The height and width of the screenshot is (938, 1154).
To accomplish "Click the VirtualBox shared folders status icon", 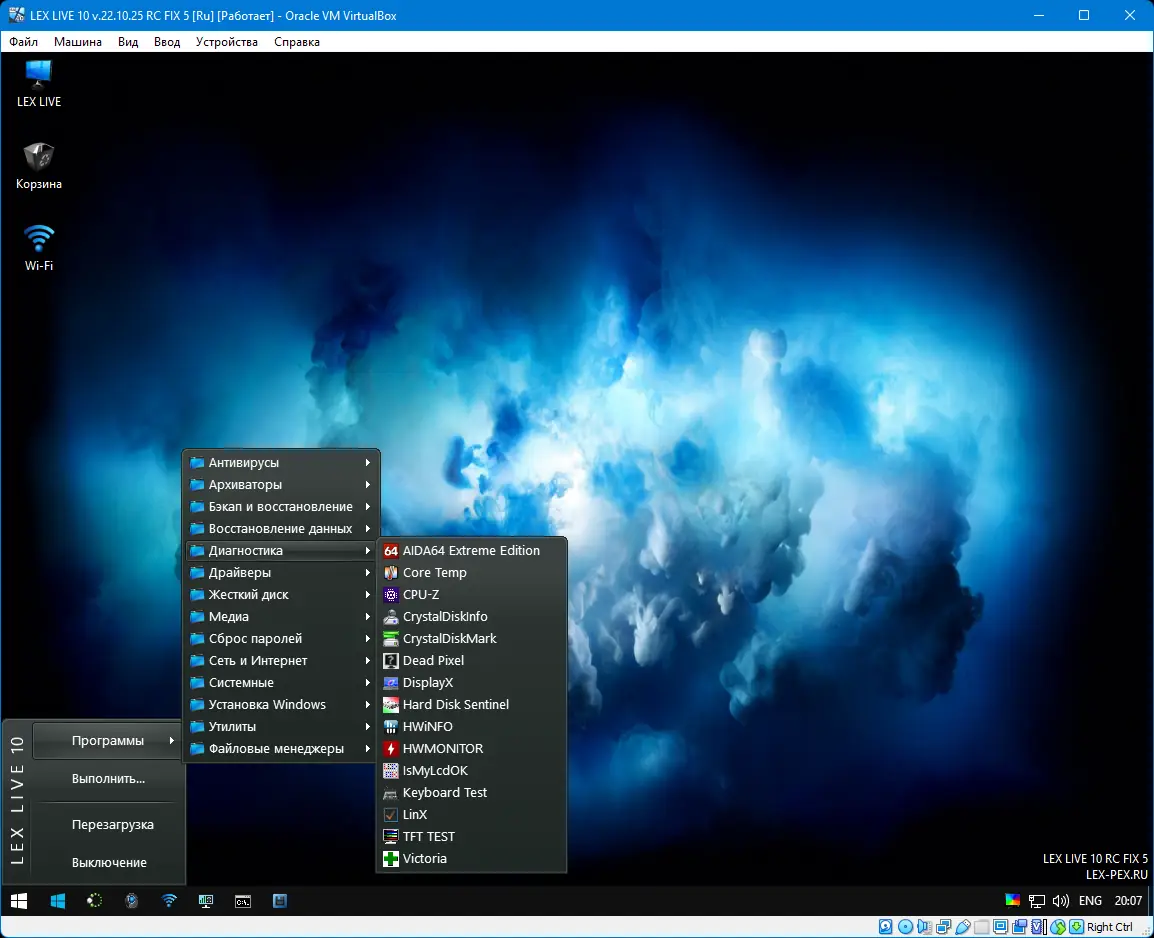I will [x=981, y=927].
